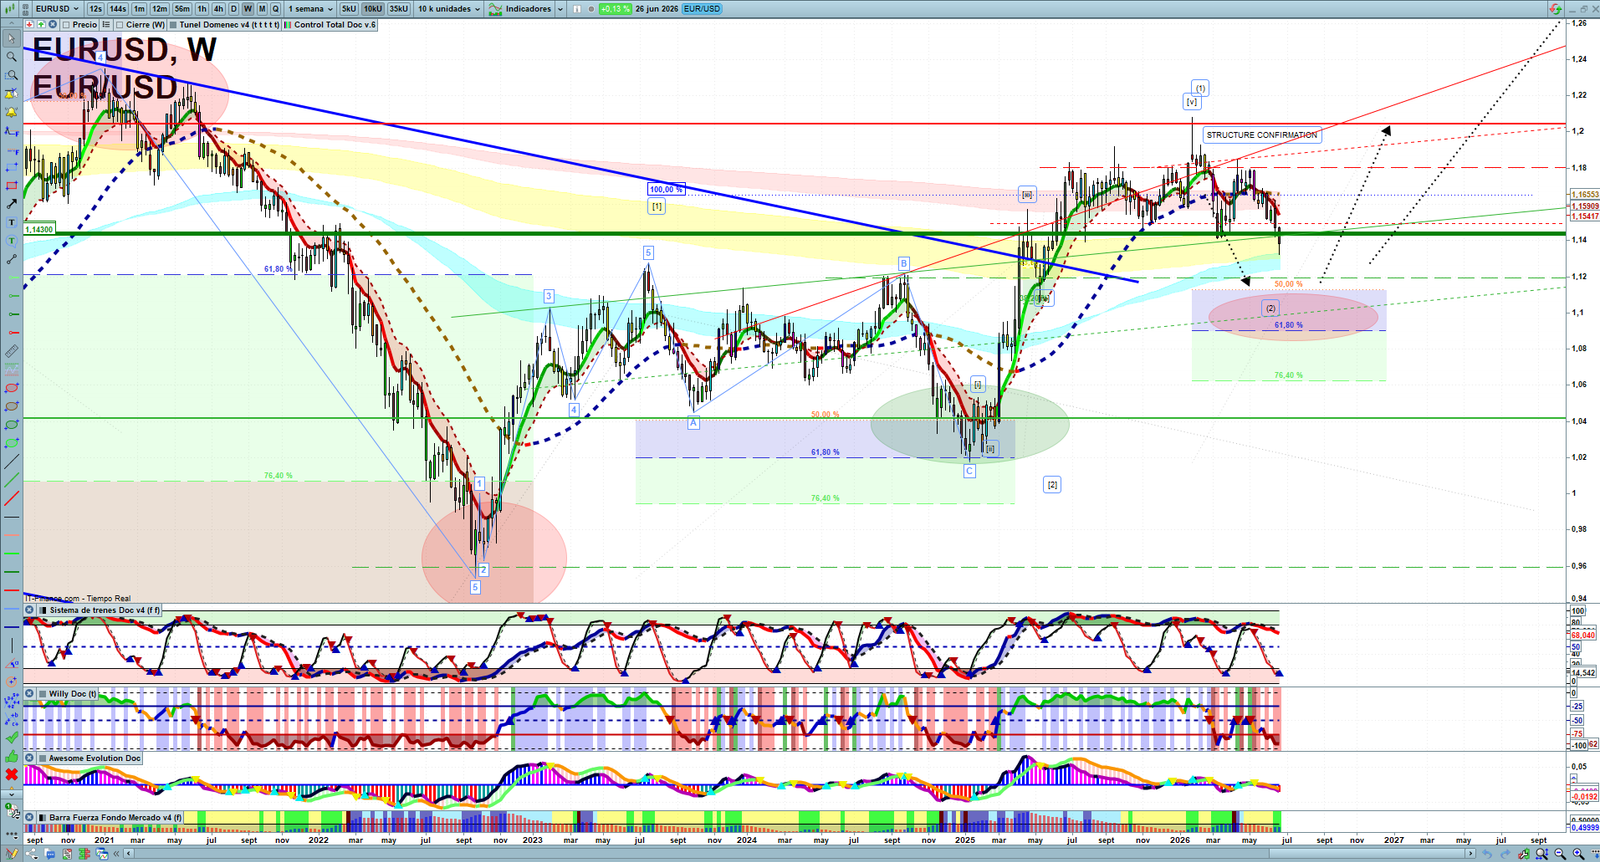Select the alert bell with cursor tool
The image size is (1600, 862).
tap(11, 94)
